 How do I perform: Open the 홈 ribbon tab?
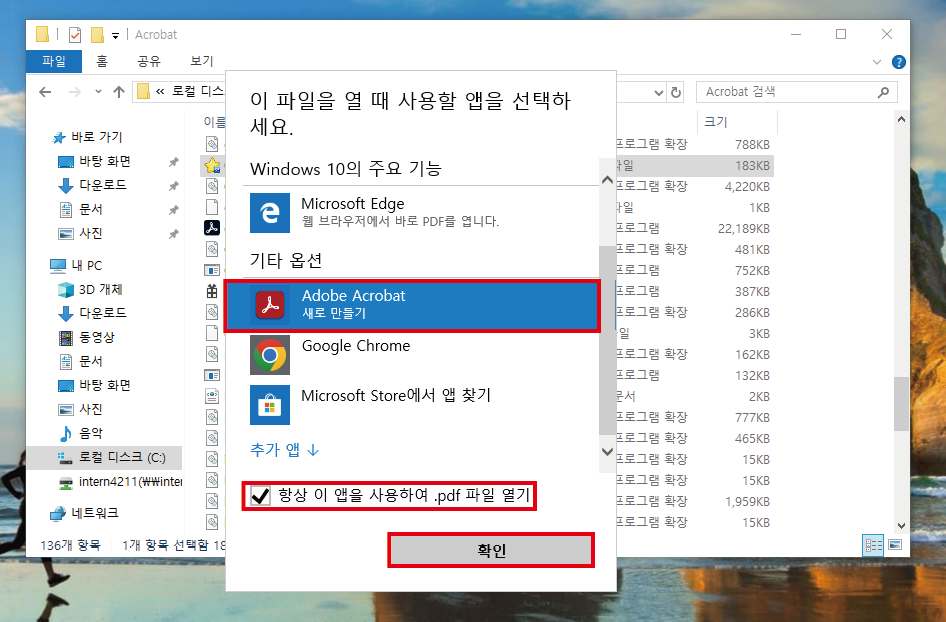coord(101,61)
